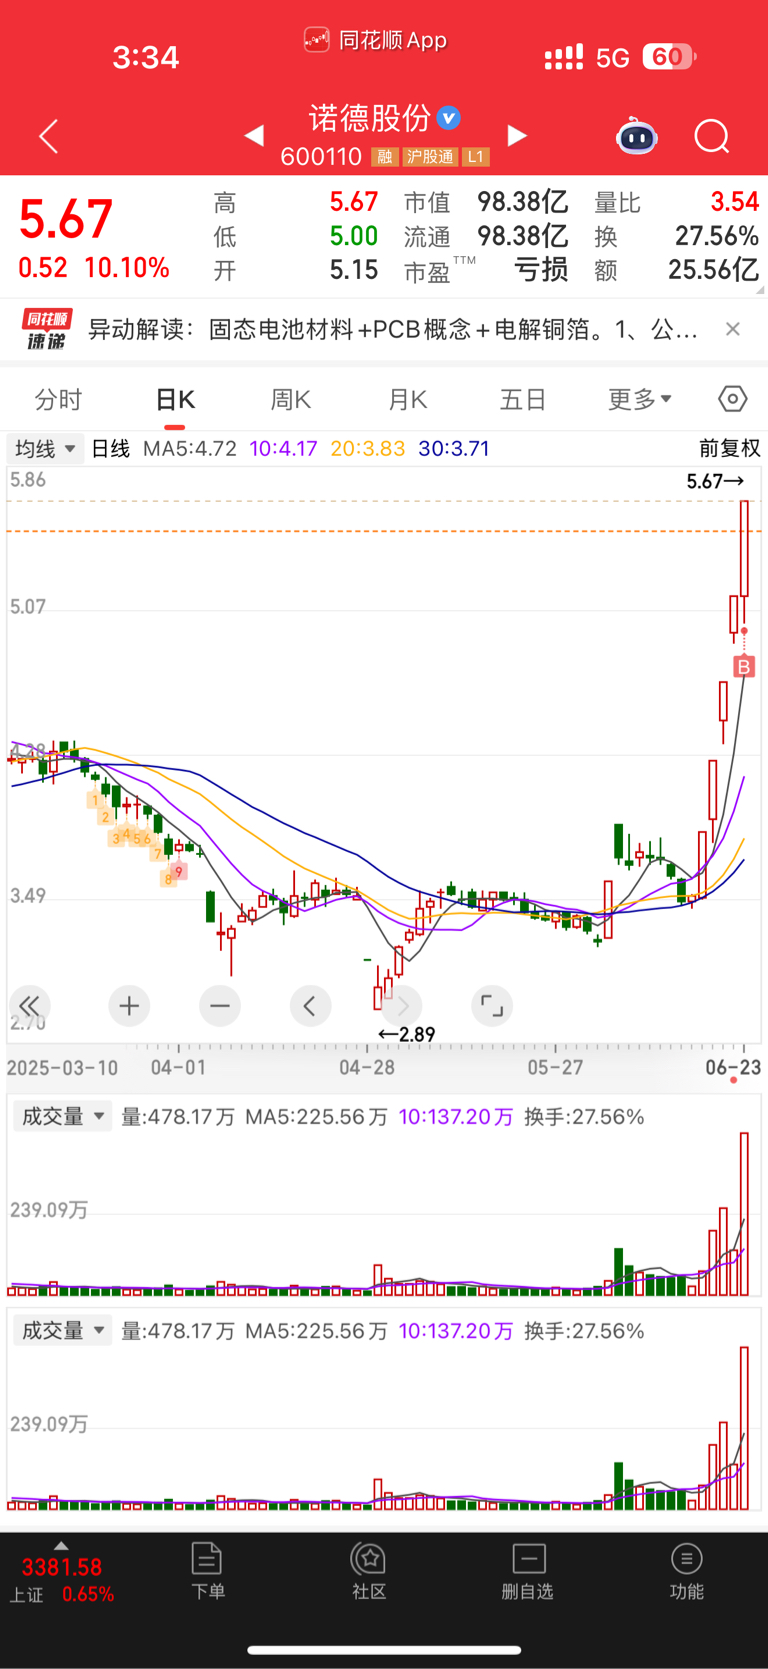Tap the 沪股通 tag
Screen dimensions: 768x1669
pos(430,157)
